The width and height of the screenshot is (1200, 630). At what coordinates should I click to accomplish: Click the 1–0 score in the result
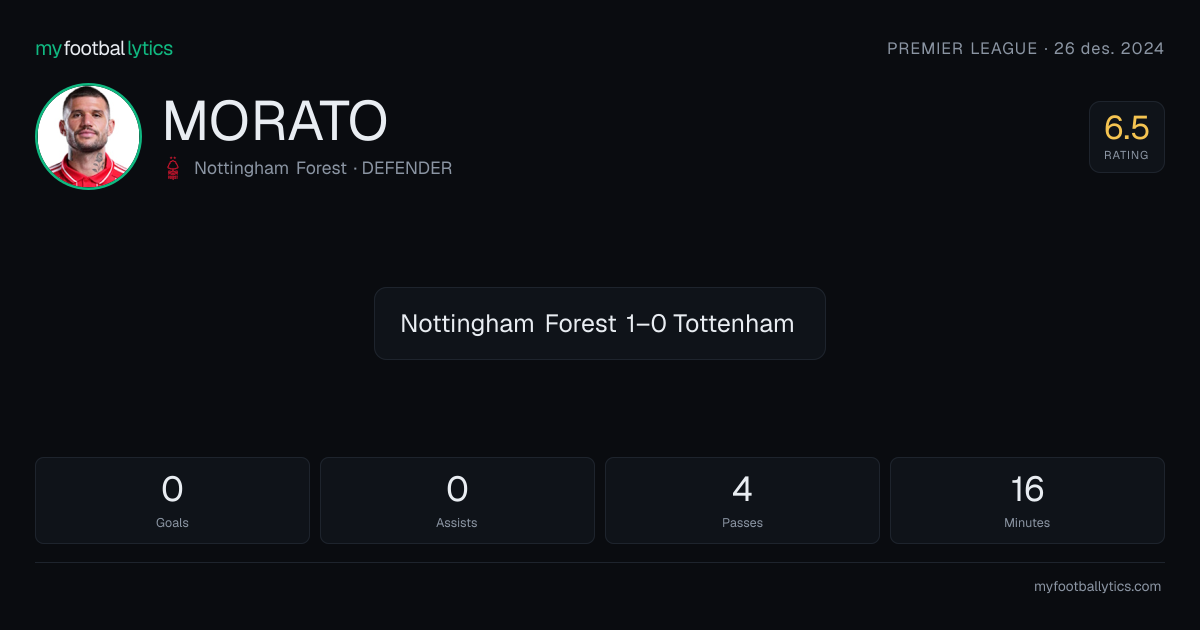tap(646, 323)
